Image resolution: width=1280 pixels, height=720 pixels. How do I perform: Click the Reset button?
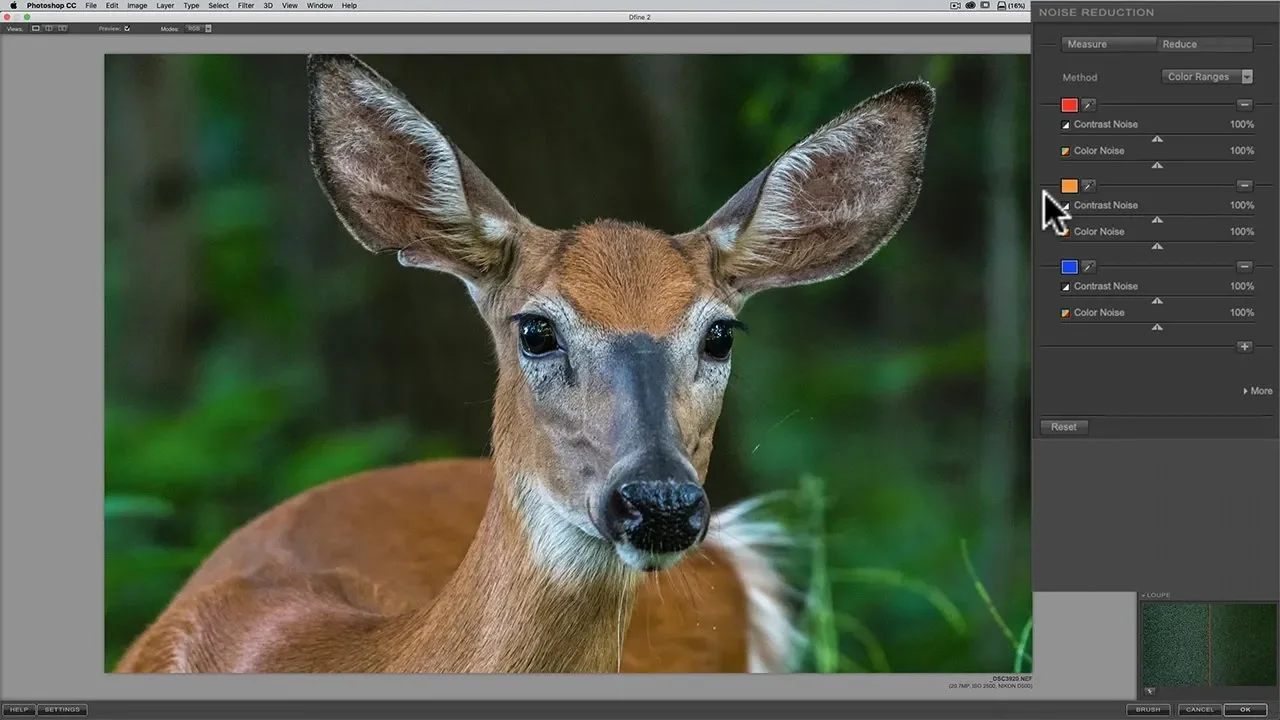(x=1064, y=427)
